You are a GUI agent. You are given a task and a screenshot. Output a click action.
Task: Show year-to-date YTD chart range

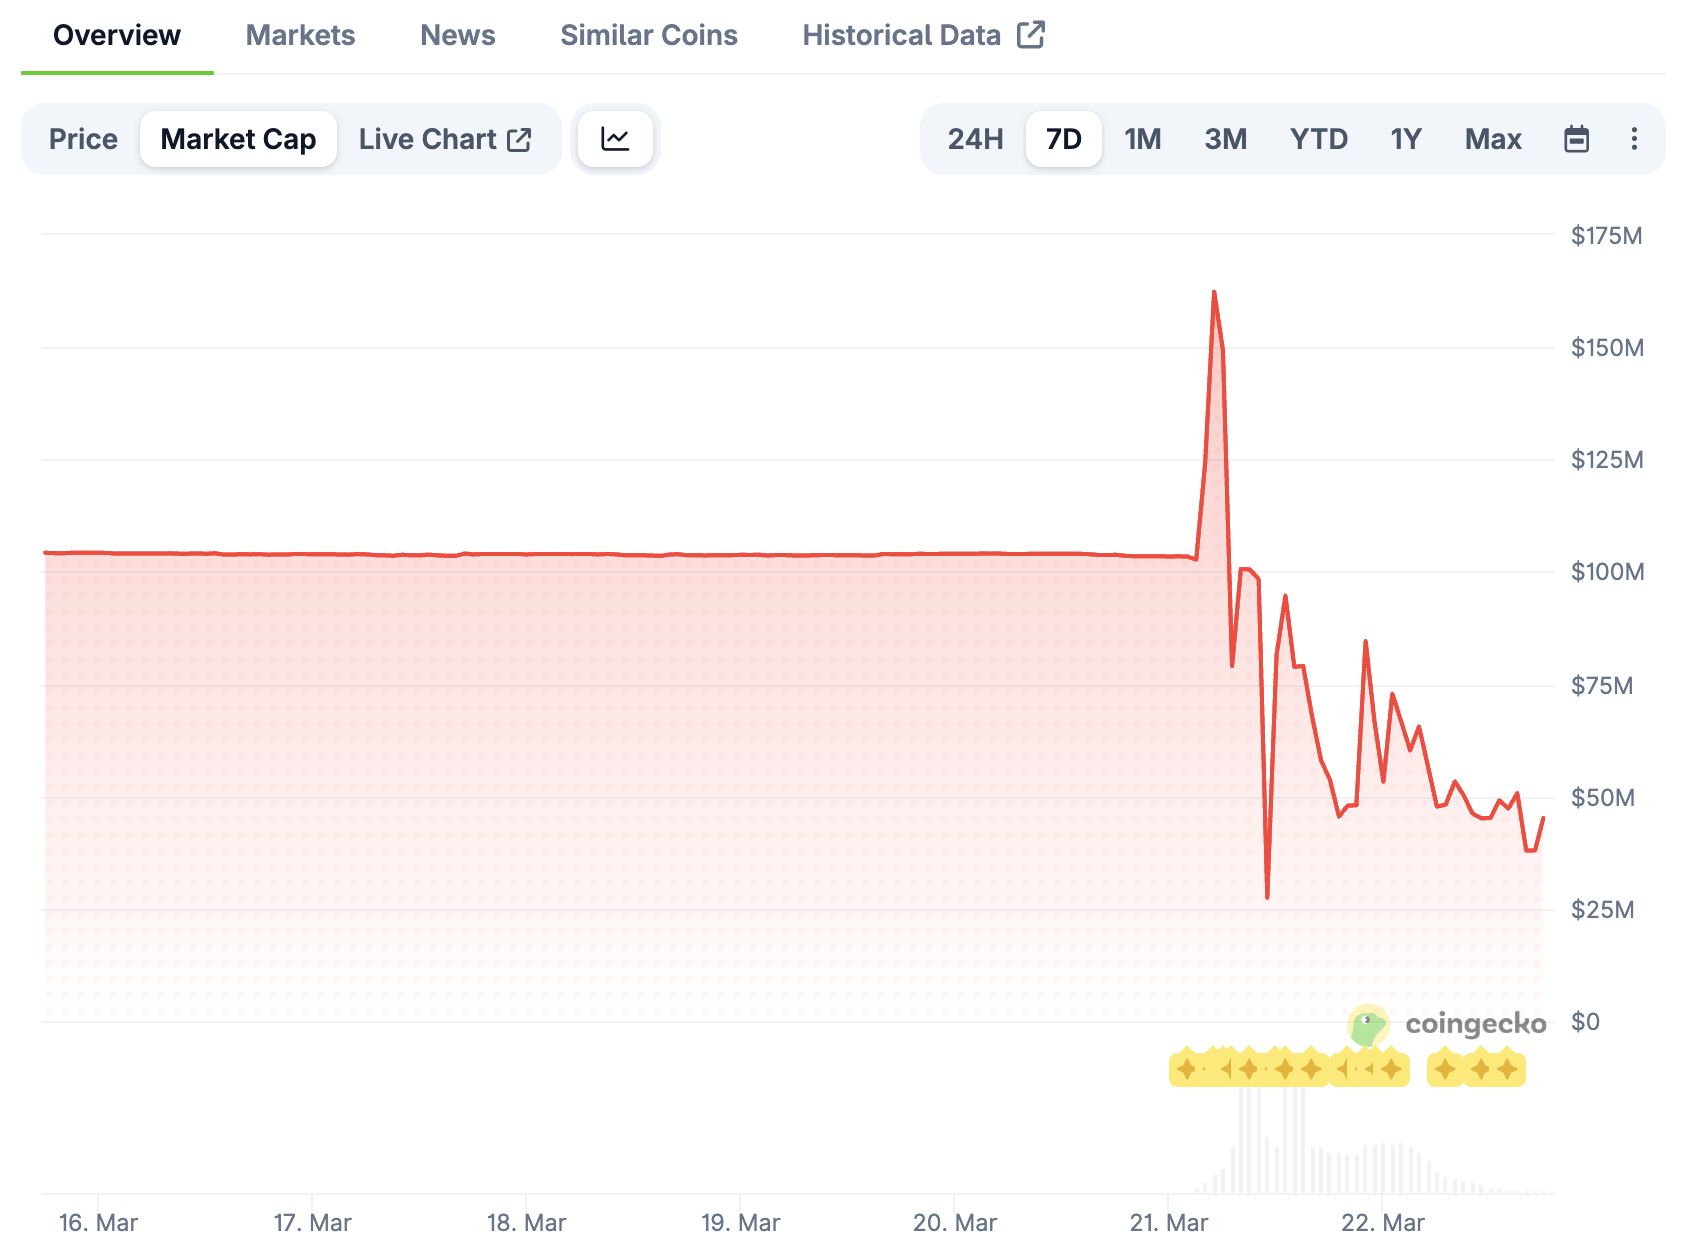1318,139
